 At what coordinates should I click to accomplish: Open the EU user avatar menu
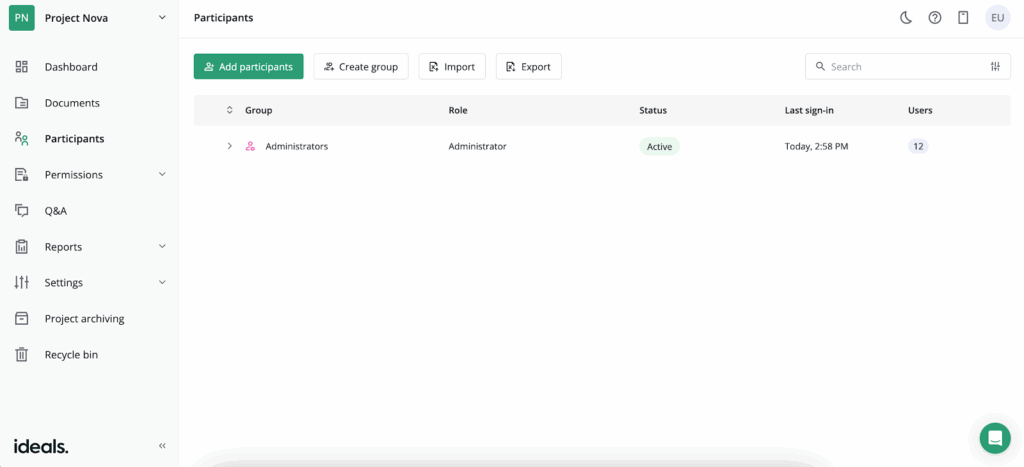click(997, 18)
